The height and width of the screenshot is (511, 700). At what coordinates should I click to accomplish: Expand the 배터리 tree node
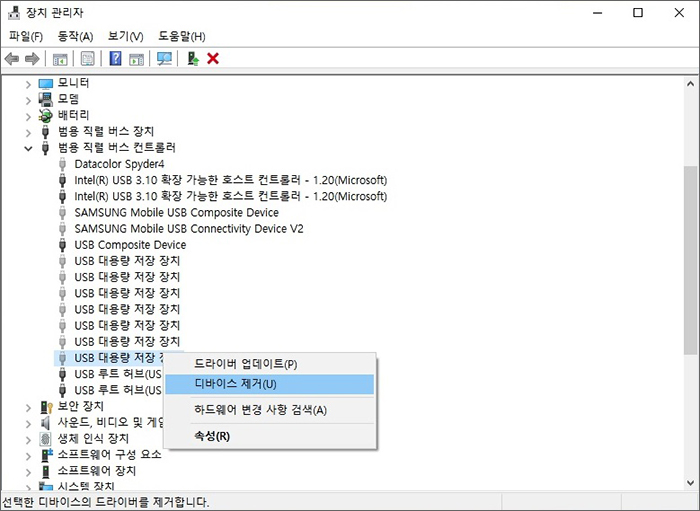tap(28, 116)
